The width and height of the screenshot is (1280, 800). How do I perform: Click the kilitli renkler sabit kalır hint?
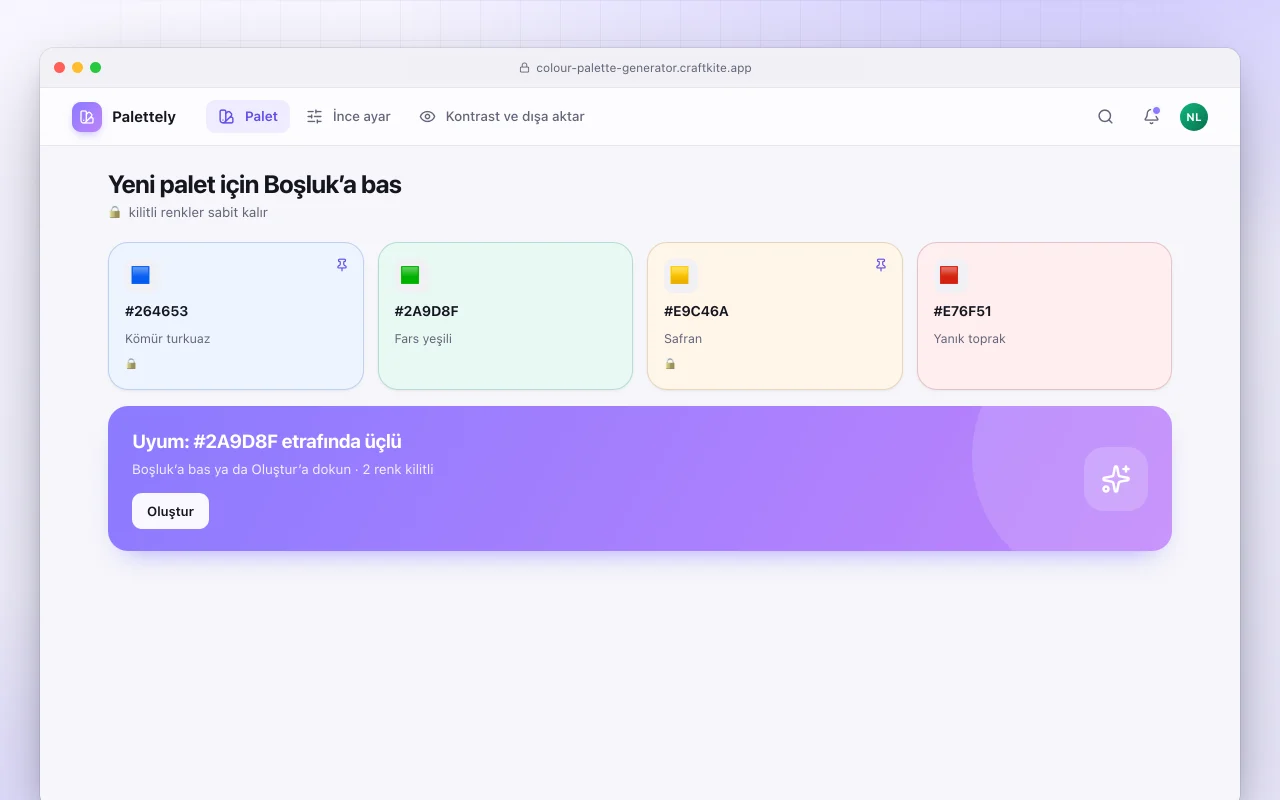pyautogui.click(x=198, y=212)
